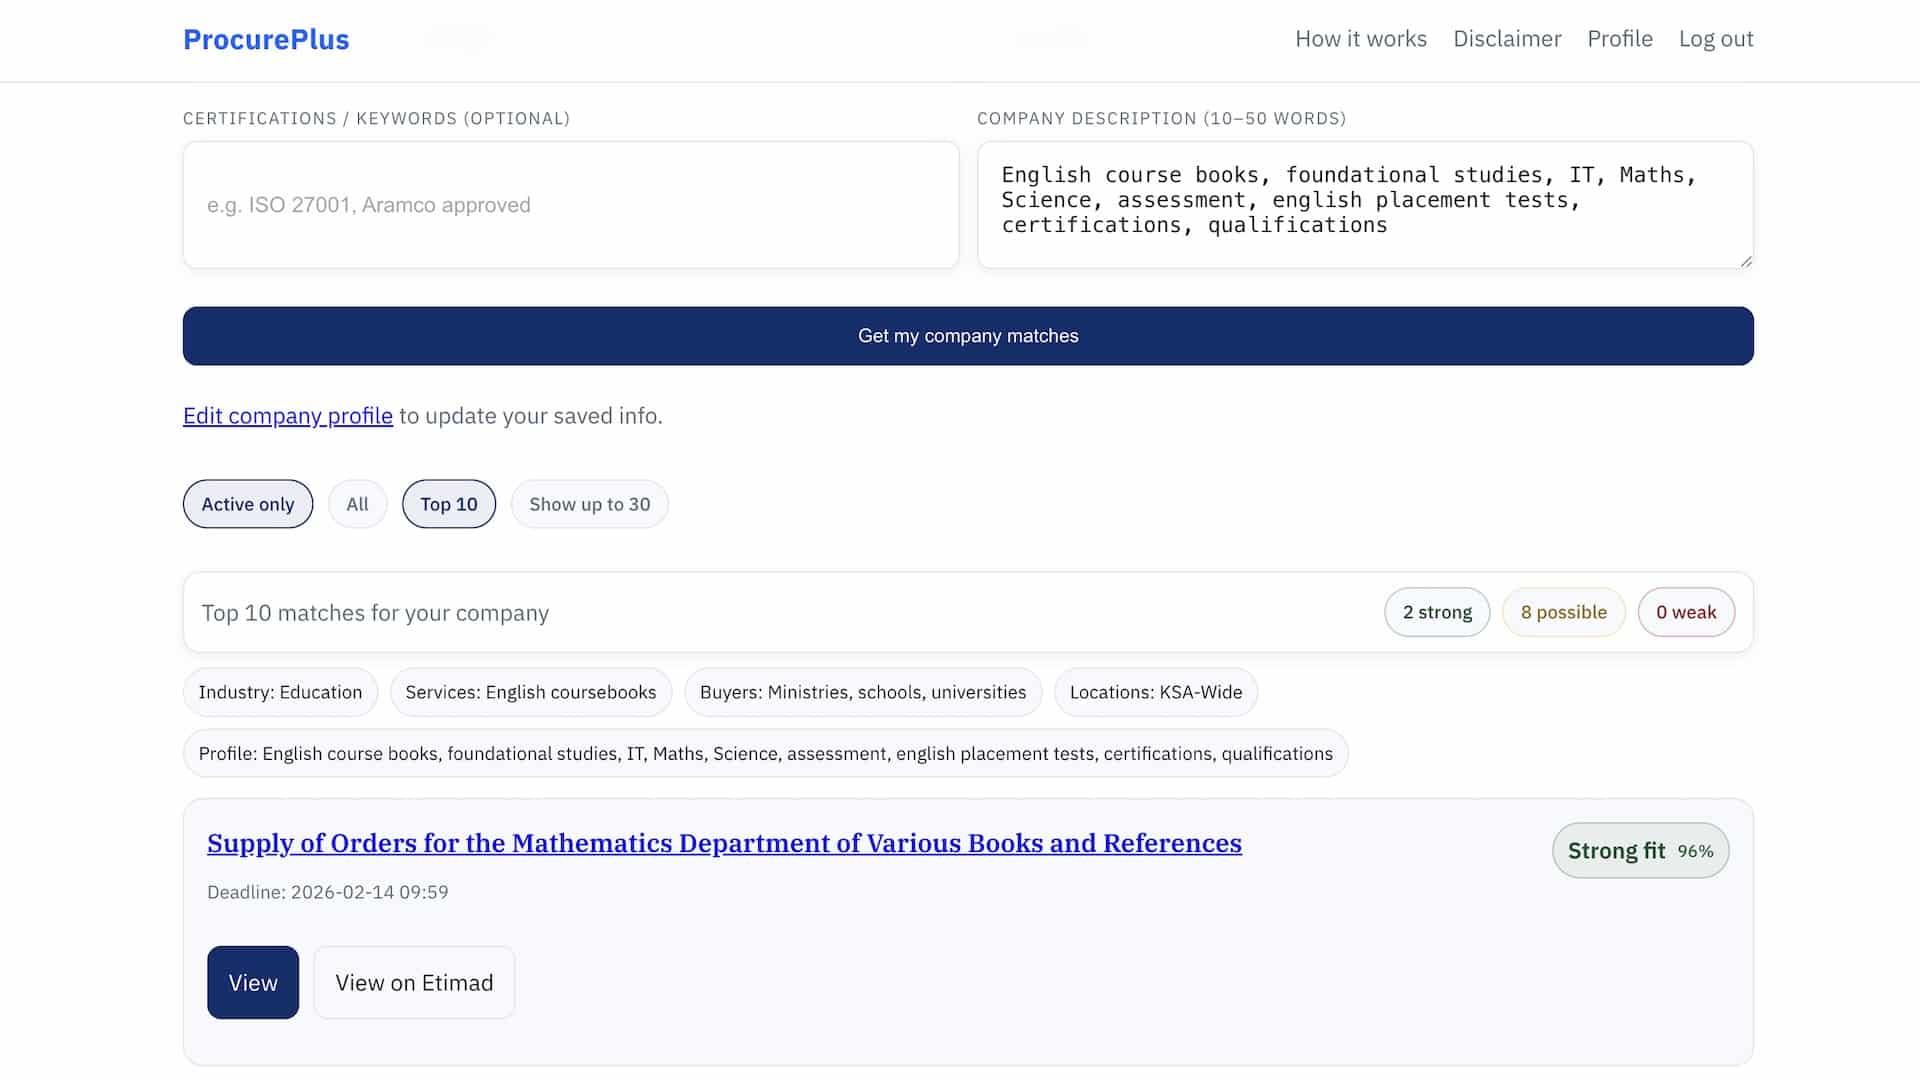Image resolution: width=1920 pixels, height=1080 pixels.
Task: Follow the Edit company profile link
Action: [x=287, y=416]
